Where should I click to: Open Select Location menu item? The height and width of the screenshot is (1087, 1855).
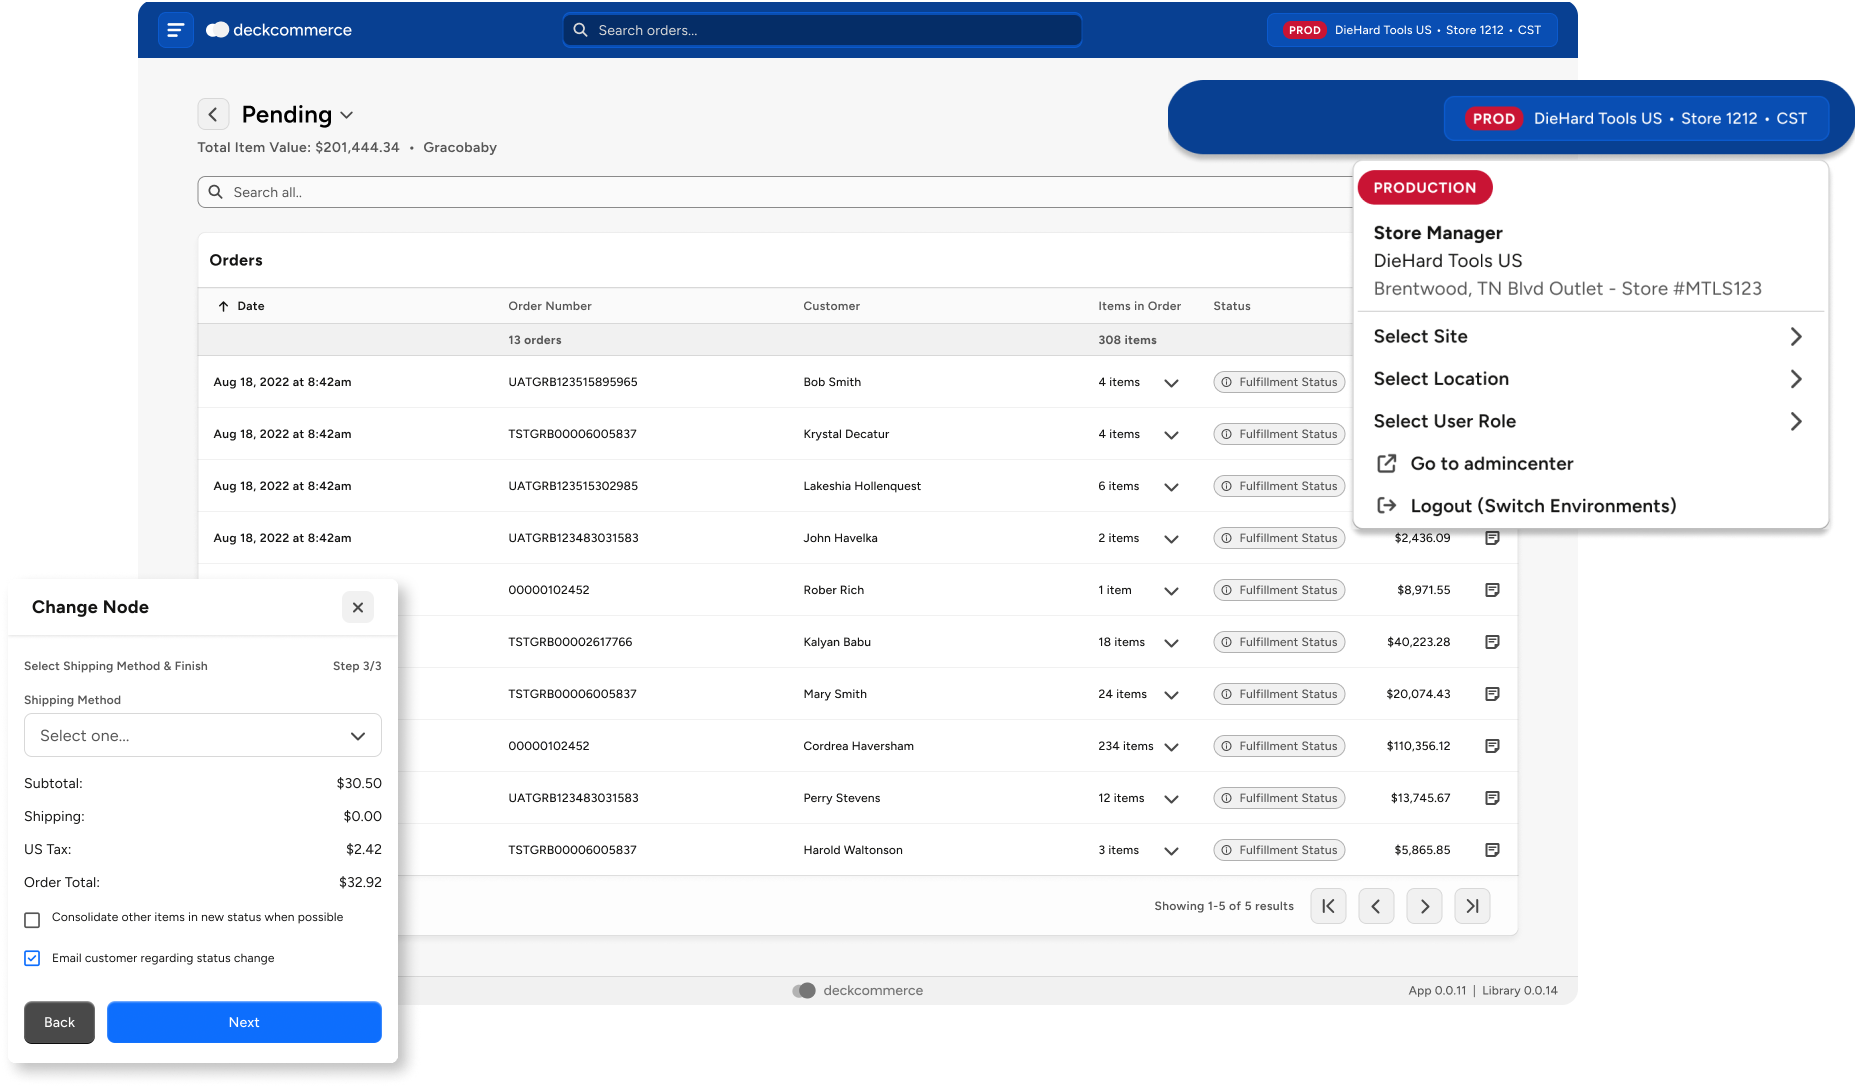(1588, 379)
